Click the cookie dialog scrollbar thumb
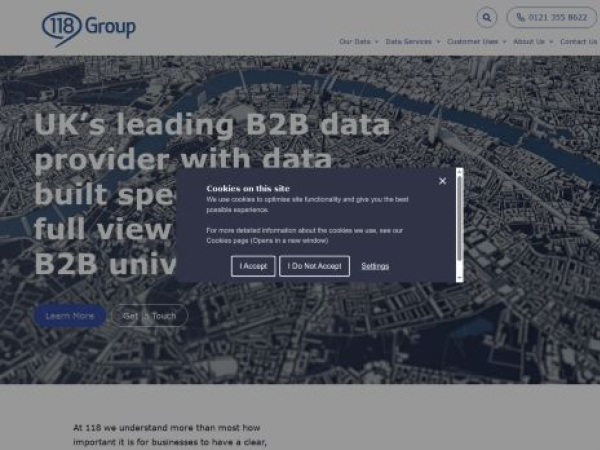The image size is (600, 450). point(459,219)
